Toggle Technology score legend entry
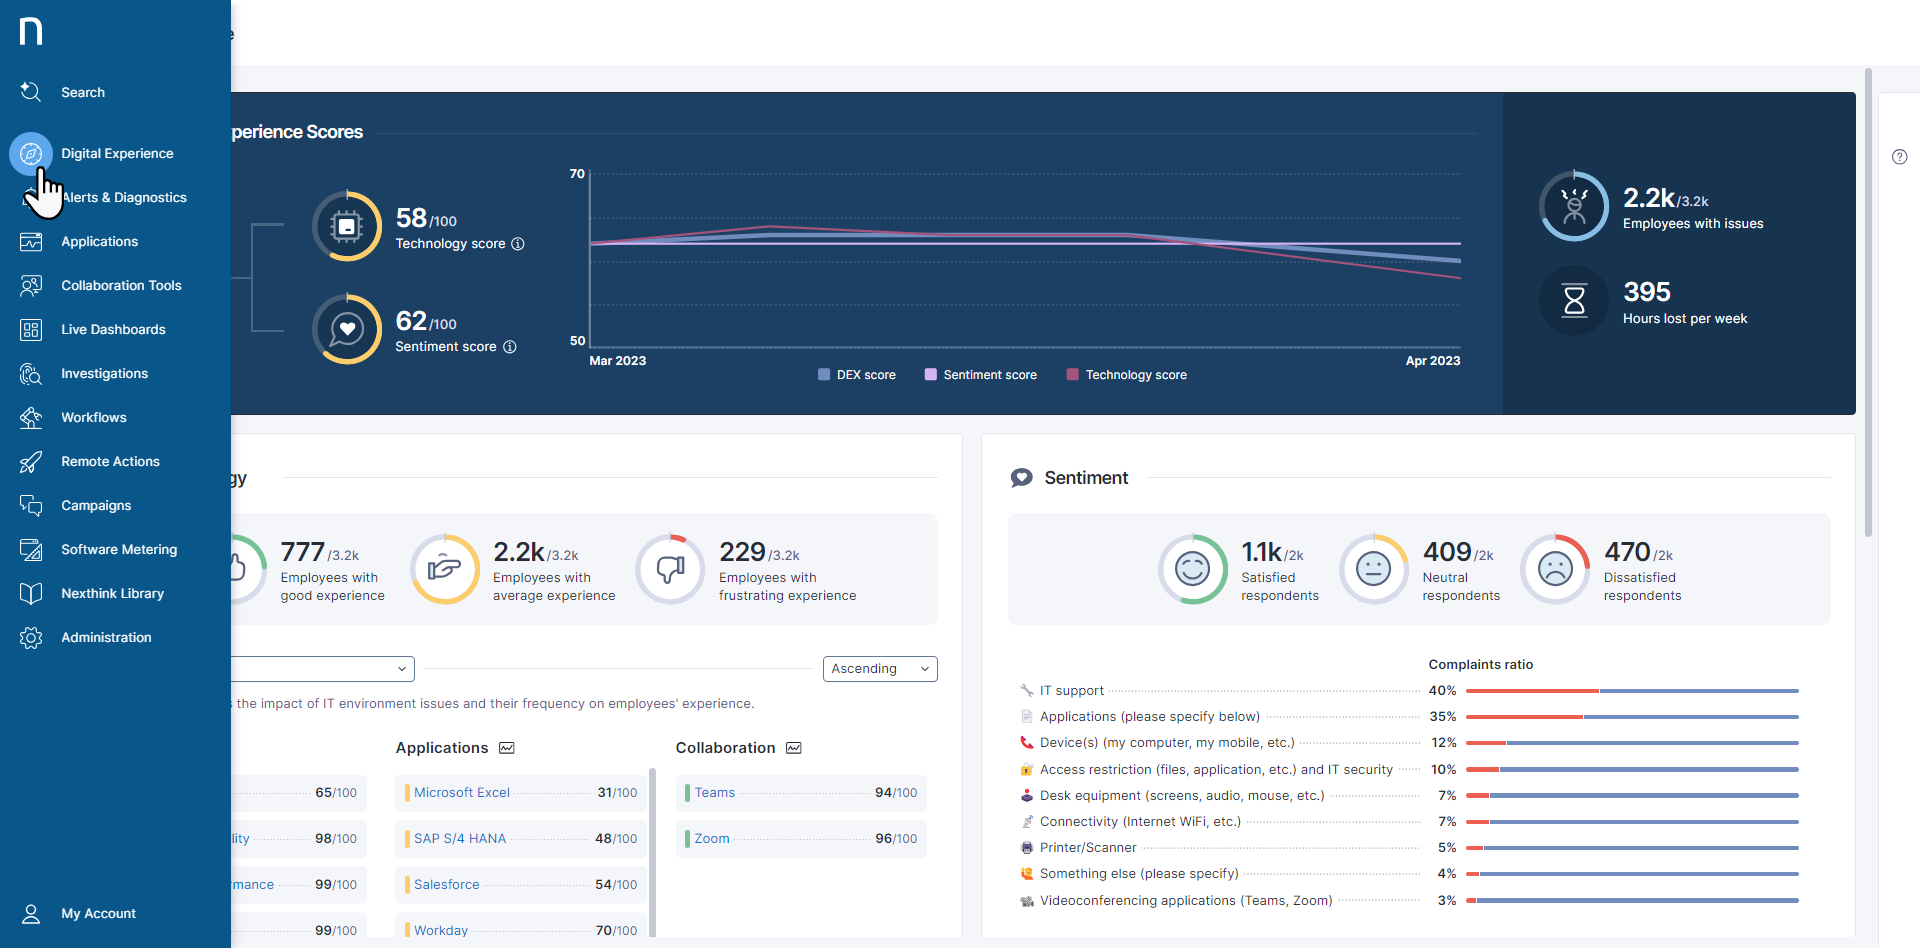 click(x=1127, y=375)
